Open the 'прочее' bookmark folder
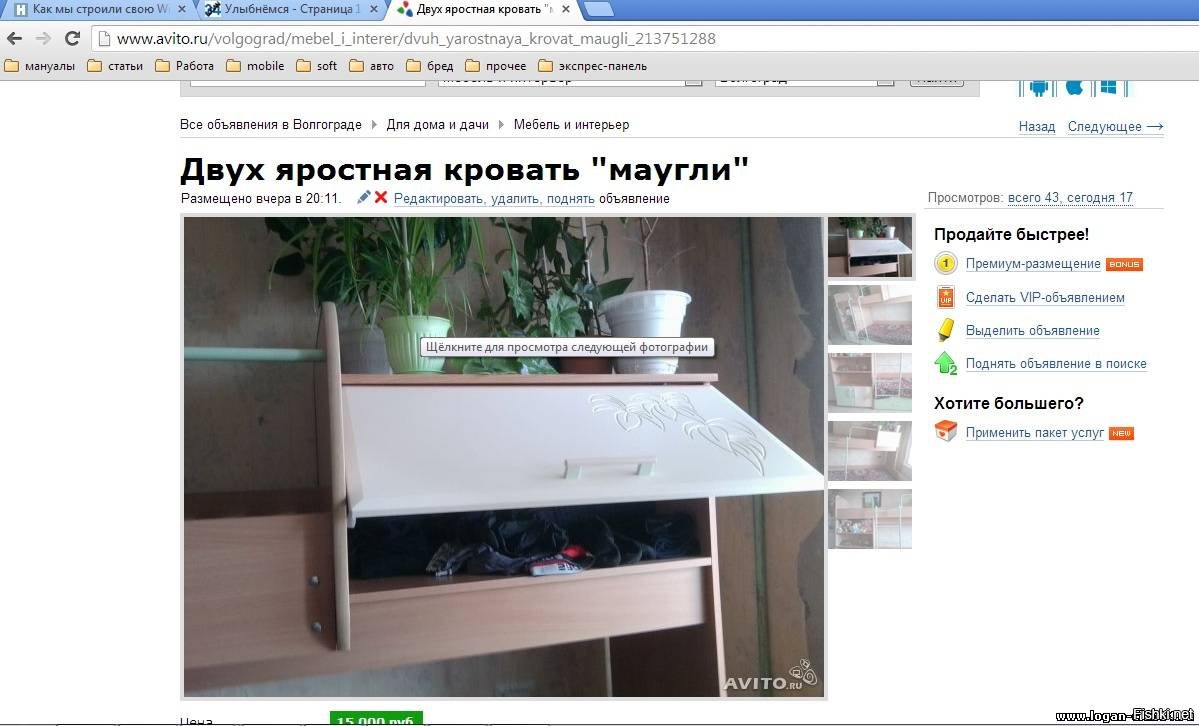 pyautogui.click(x=496, y=66)
